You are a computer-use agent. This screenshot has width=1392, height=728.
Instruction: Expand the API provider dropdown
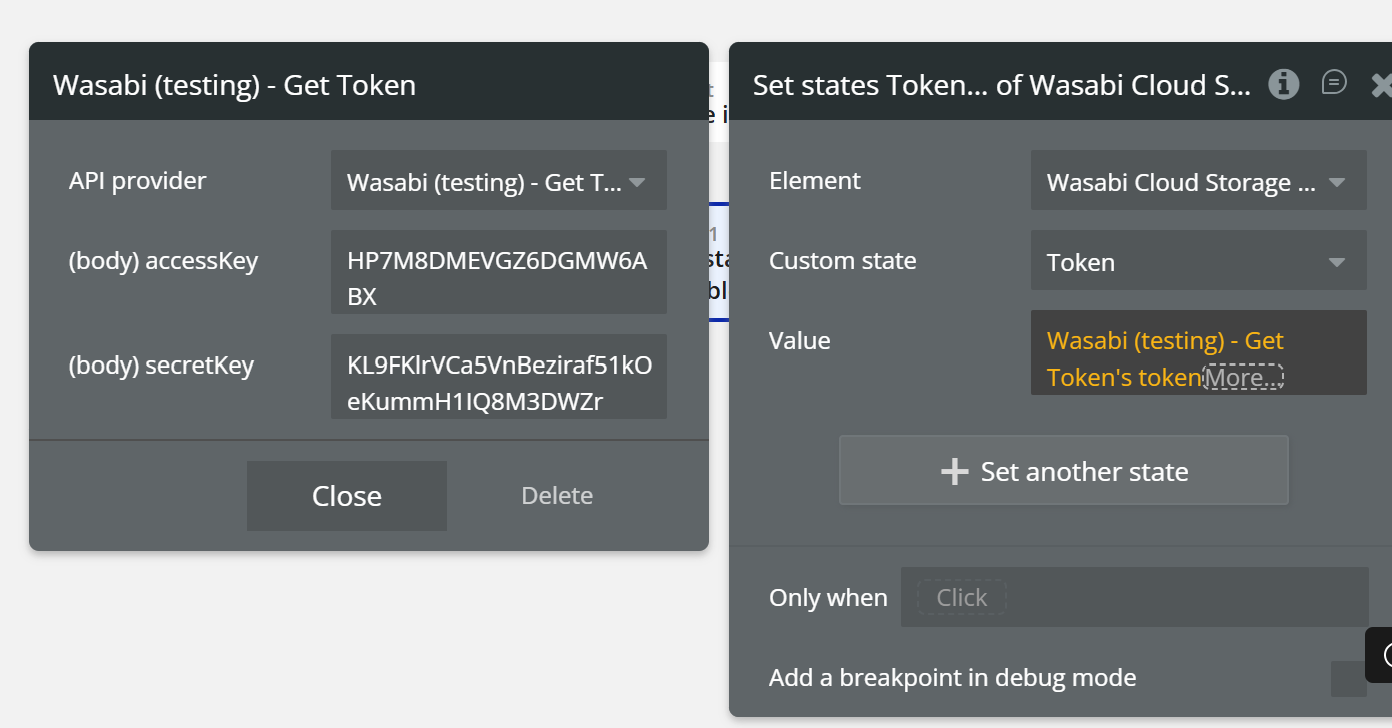(x=498, y=181)
